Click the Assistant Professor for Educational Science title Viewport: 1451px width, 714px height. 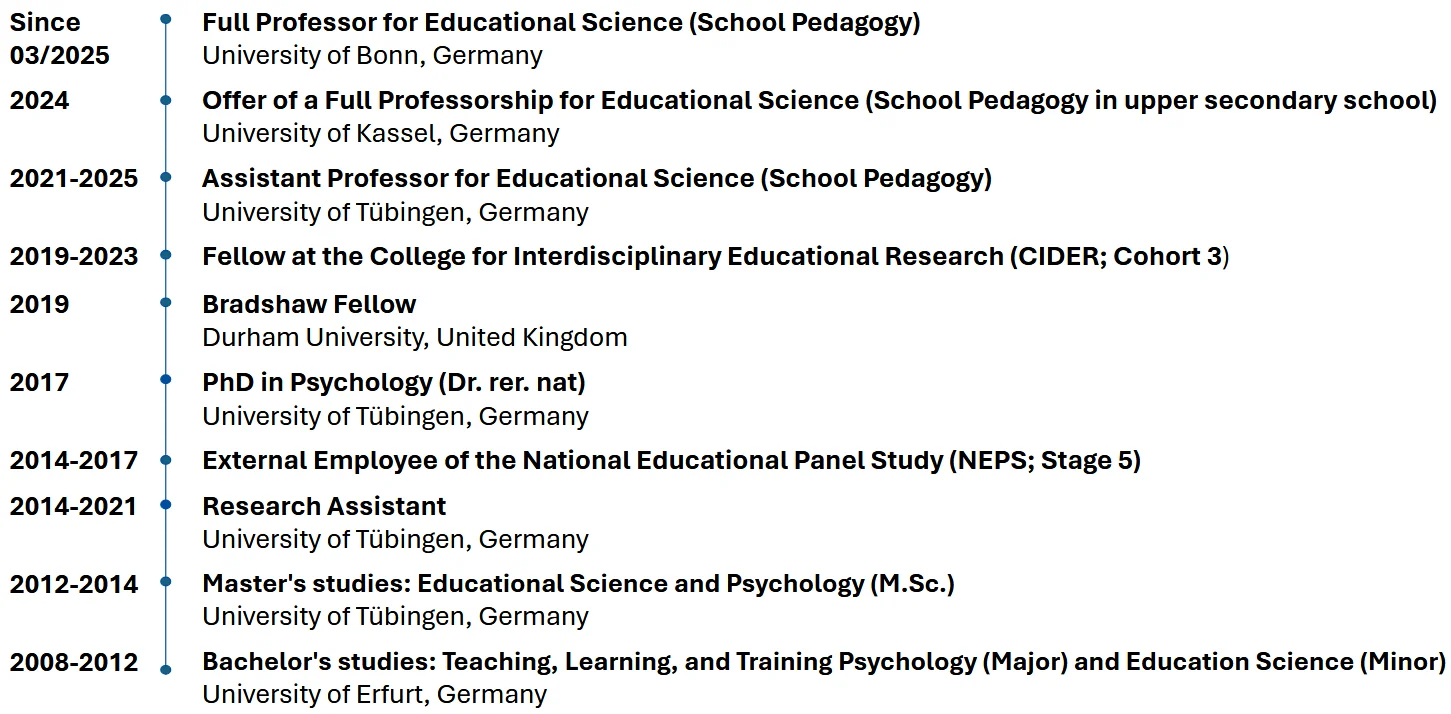pos(596,178)
